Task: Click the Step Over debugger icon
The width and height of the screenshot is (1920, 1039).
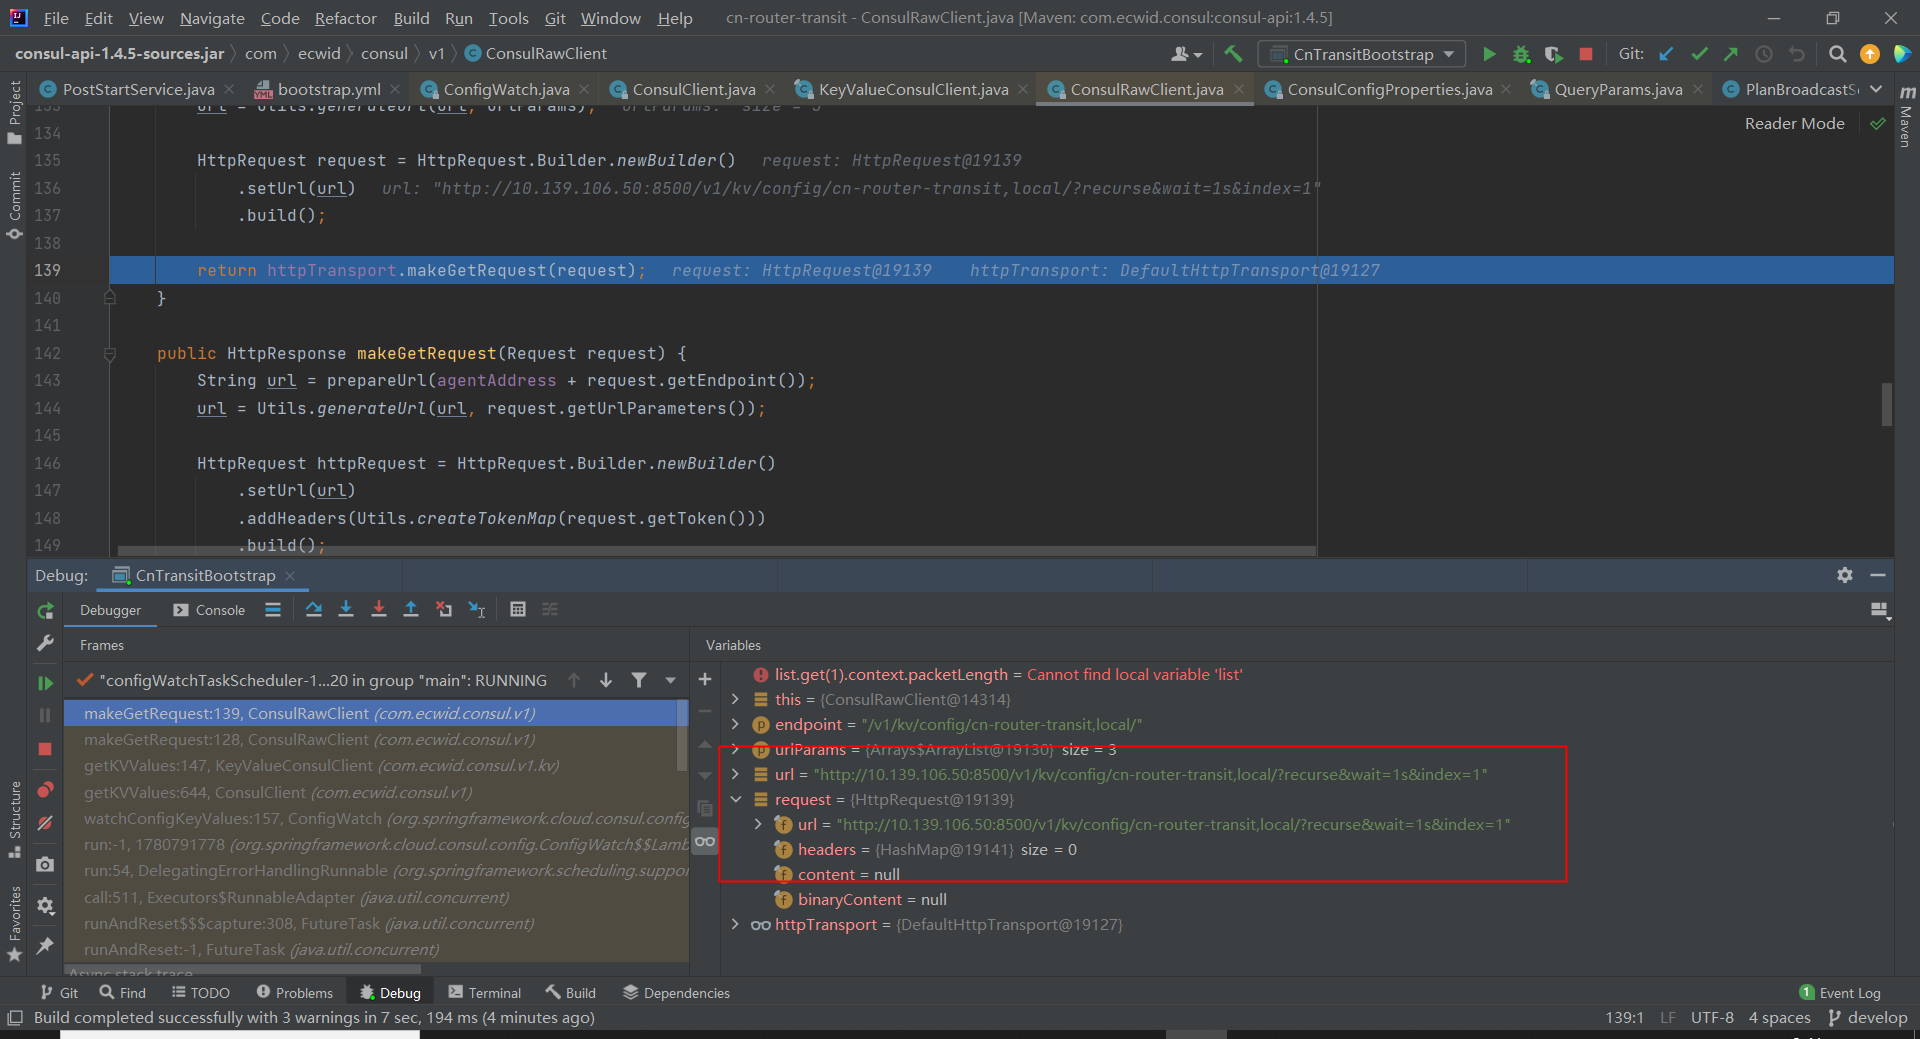Action: pos(314,610)
